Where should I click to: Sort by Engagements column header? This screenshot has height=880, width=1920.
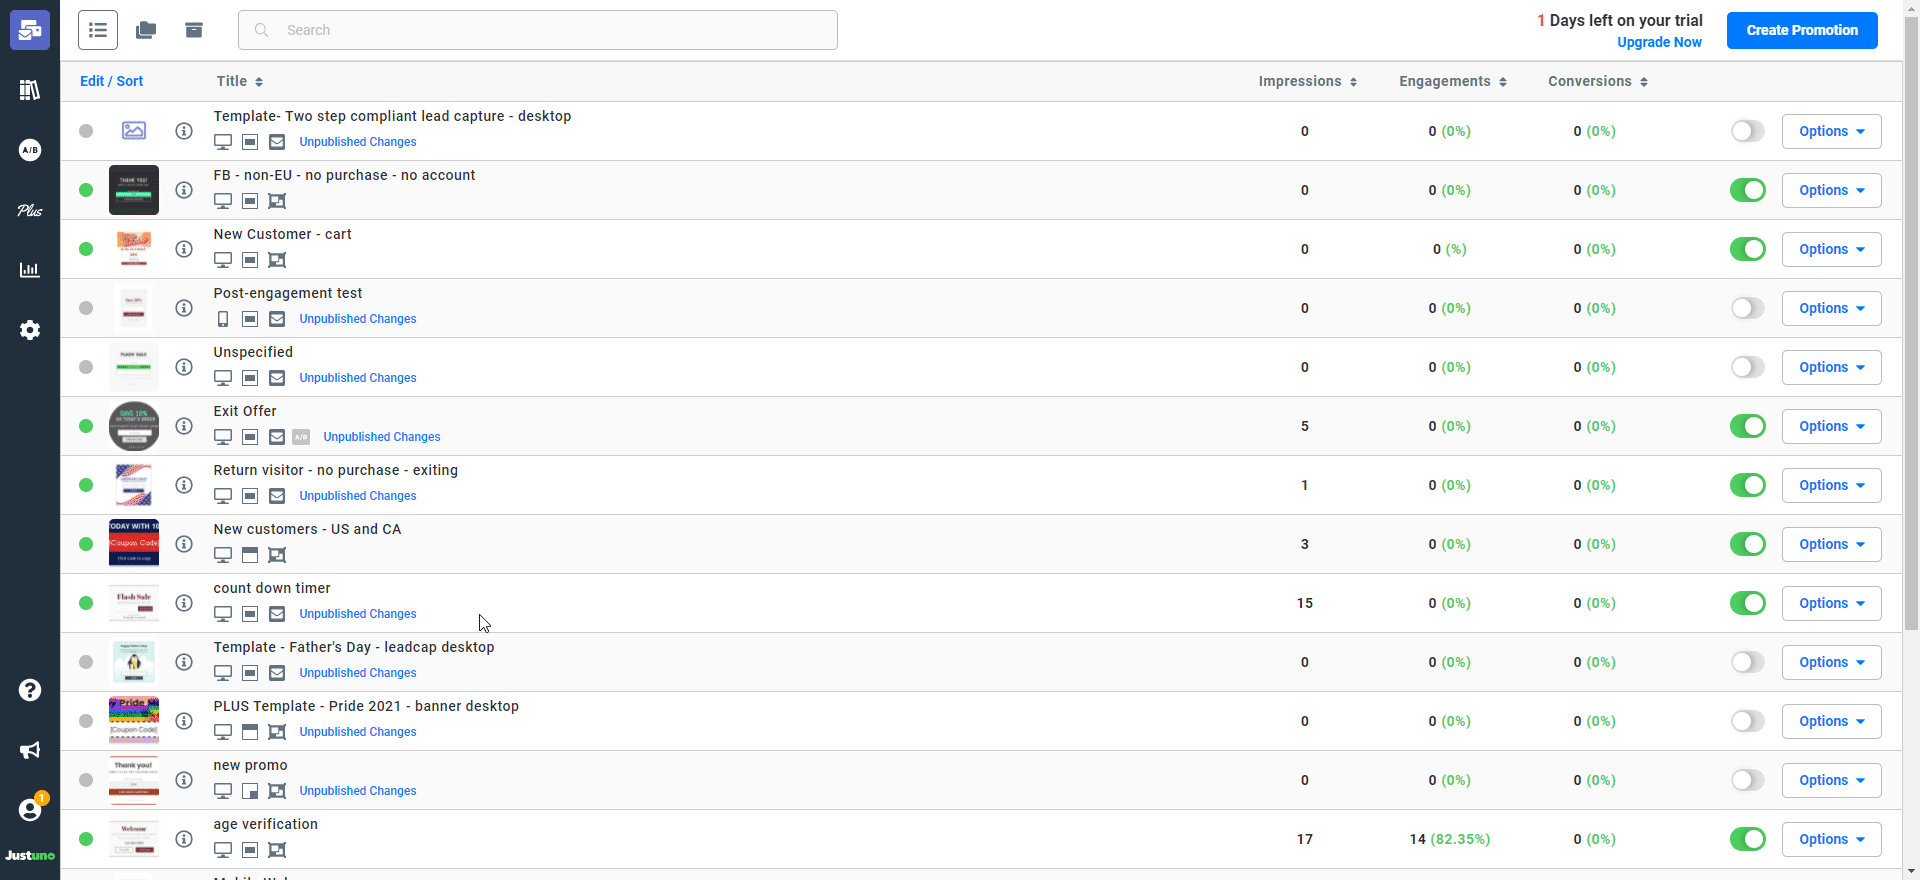pyautogui.click(x=1453, y=81)
